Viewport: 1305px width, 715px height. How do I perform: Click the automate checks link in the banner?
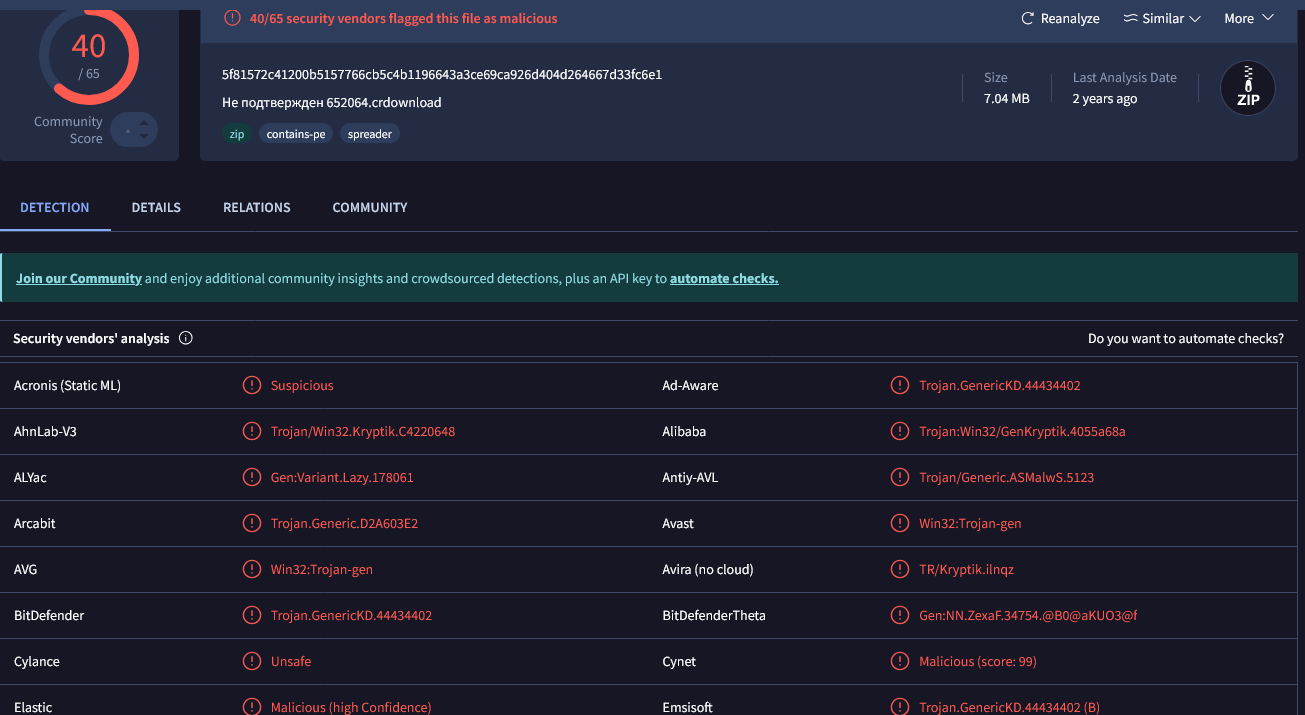pos(723,279)
